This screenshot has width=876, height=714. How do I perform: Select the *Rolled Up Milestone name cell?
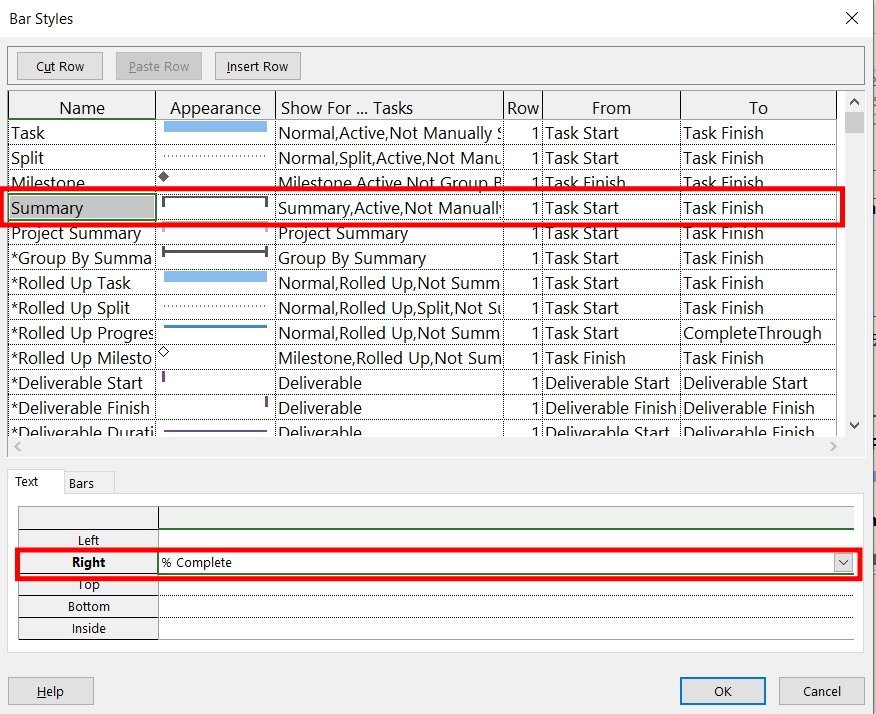click(x=82, y=358)
